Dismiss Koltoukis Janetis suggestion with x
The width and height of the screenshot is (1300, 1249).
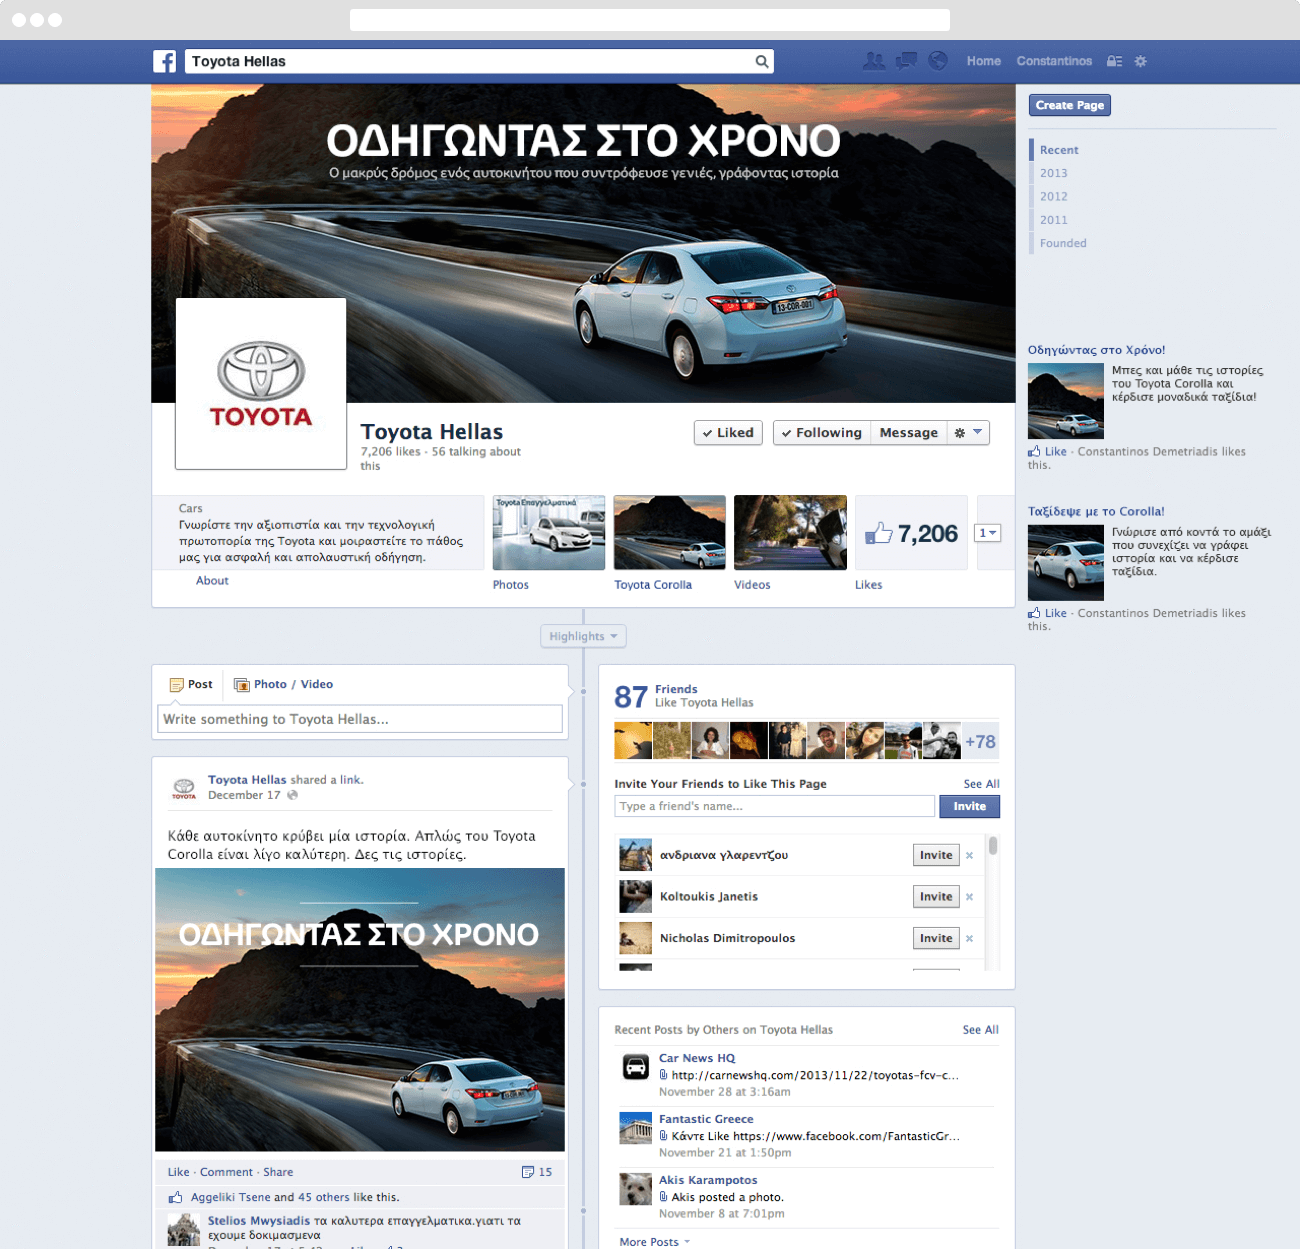click(969, 897)
